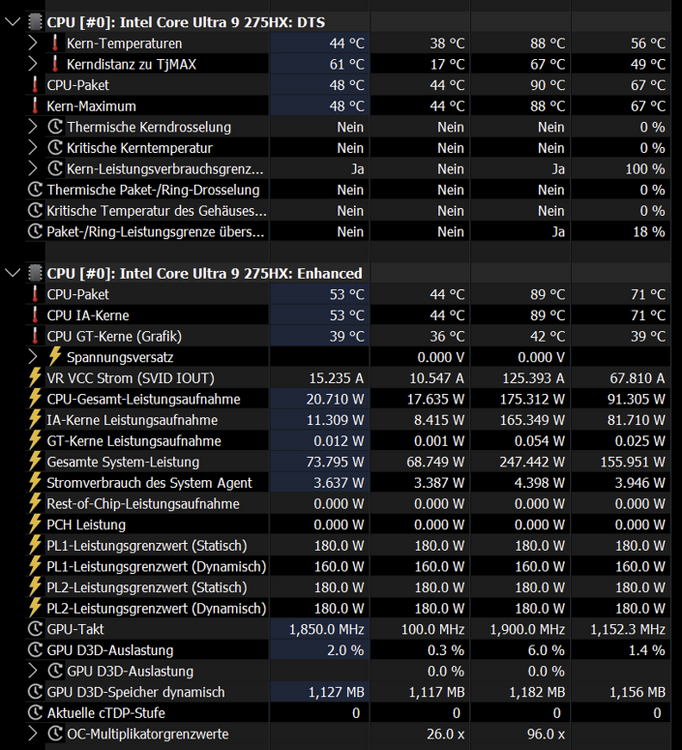
Task: Select the GPU D3D-Speicher dynamisch row label
Action: [x=135, y=692]
